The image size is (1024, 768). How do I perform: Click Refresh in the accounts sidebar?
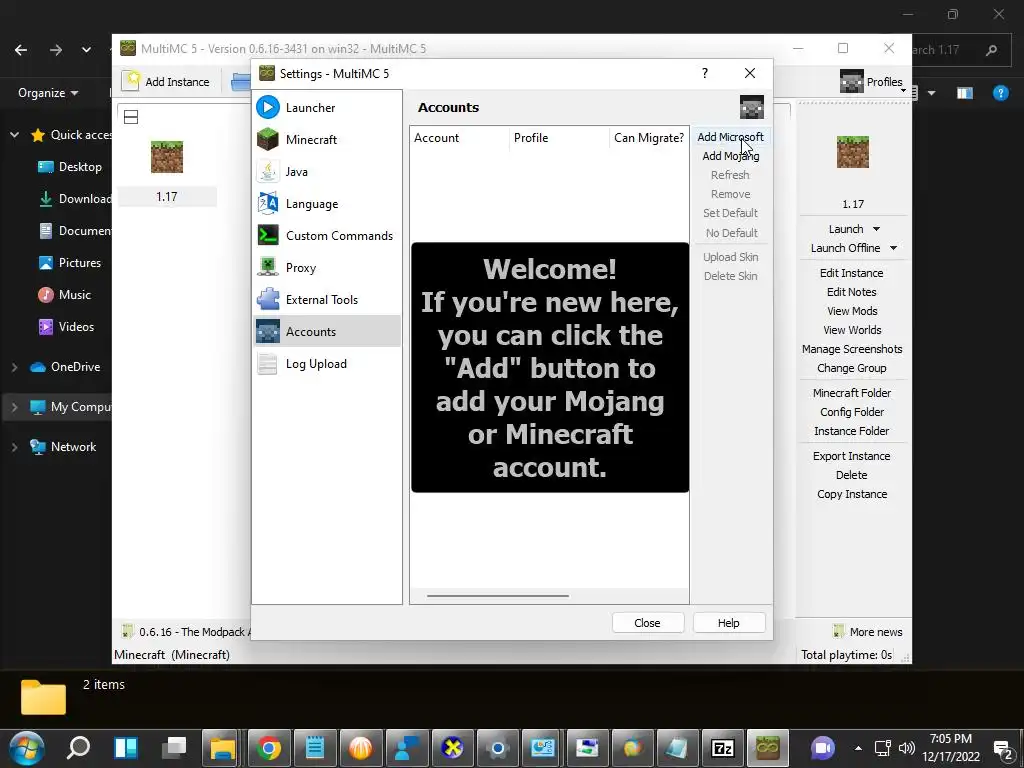pos(730,175)
